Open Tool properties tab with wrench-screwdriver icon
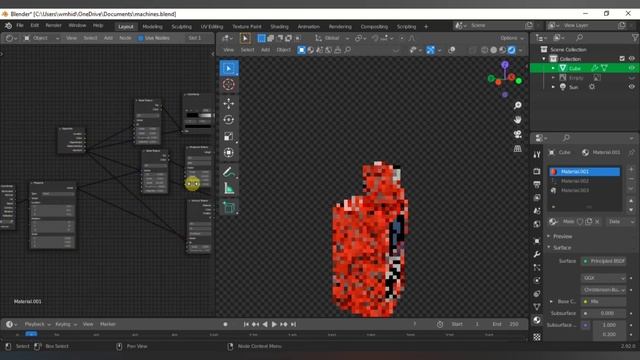The width and height of the screenshot is (640, 360). click(537, 154)
